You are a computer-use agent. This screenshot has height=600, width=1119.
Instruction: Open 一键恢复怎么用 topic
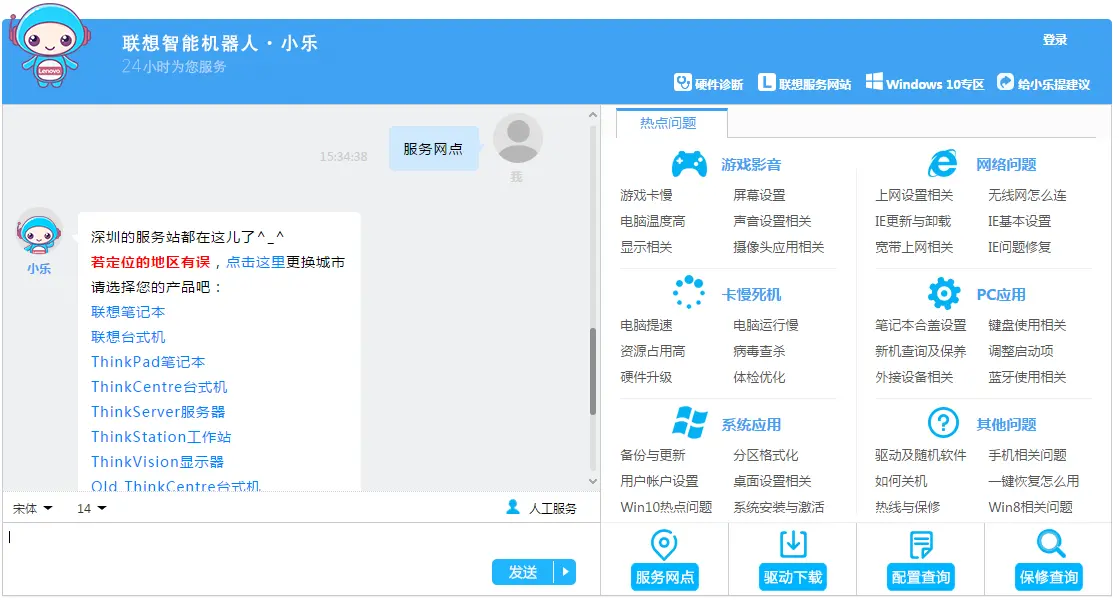[x=1033, y=481]
